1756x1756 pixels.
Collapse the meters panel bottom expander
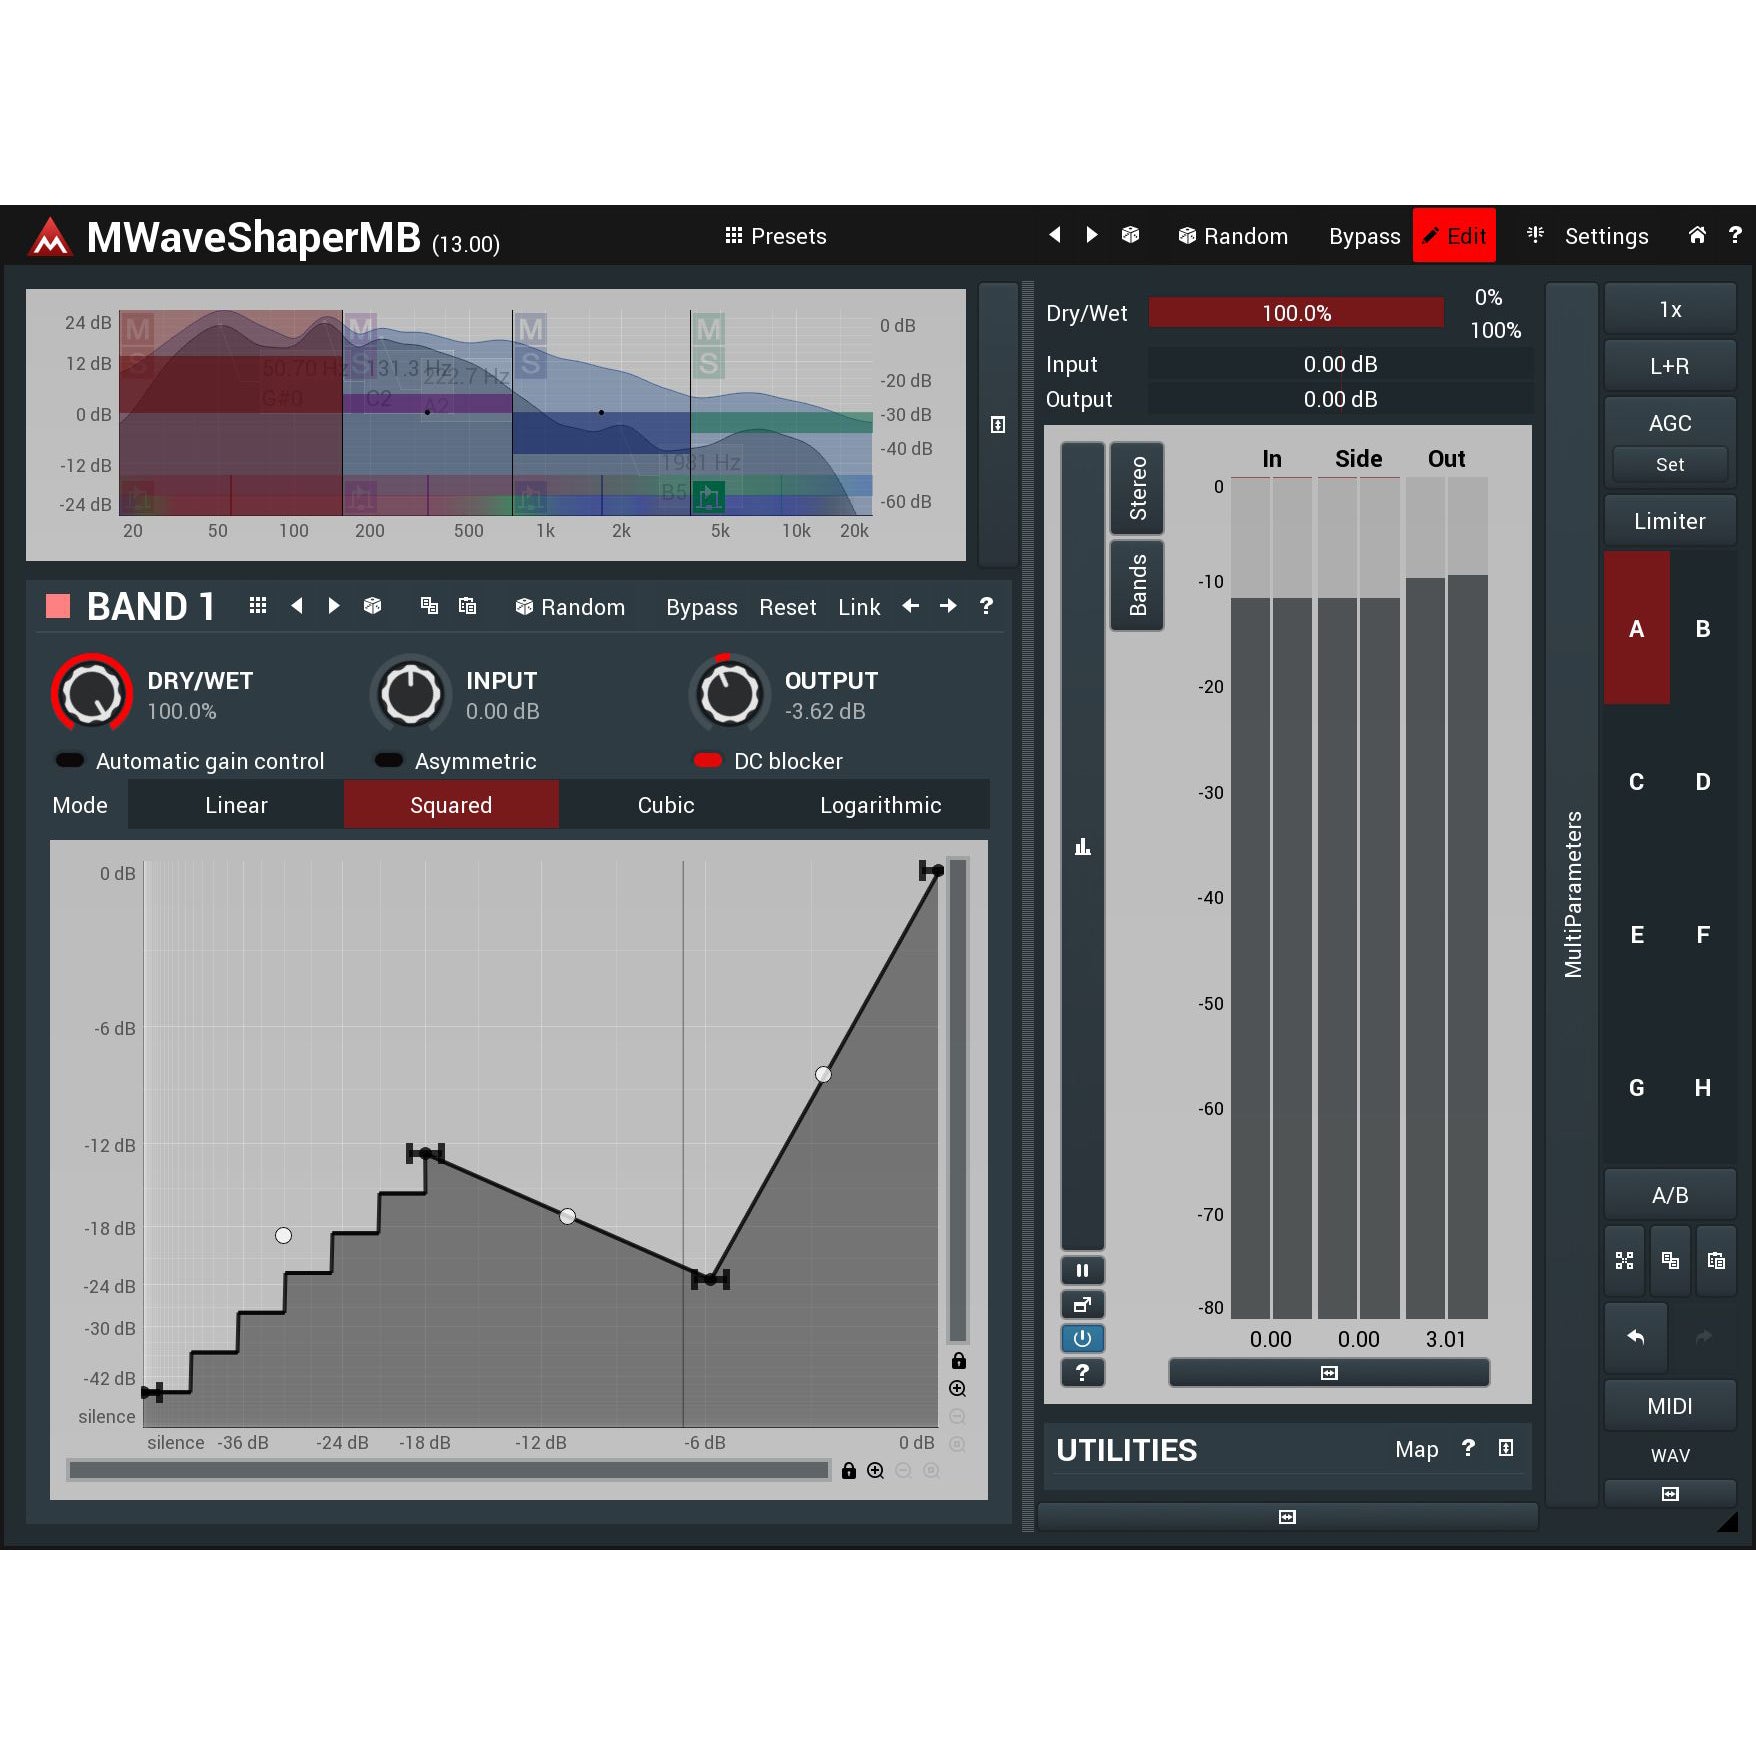pyautogui.click(x=1328, y=1373)
